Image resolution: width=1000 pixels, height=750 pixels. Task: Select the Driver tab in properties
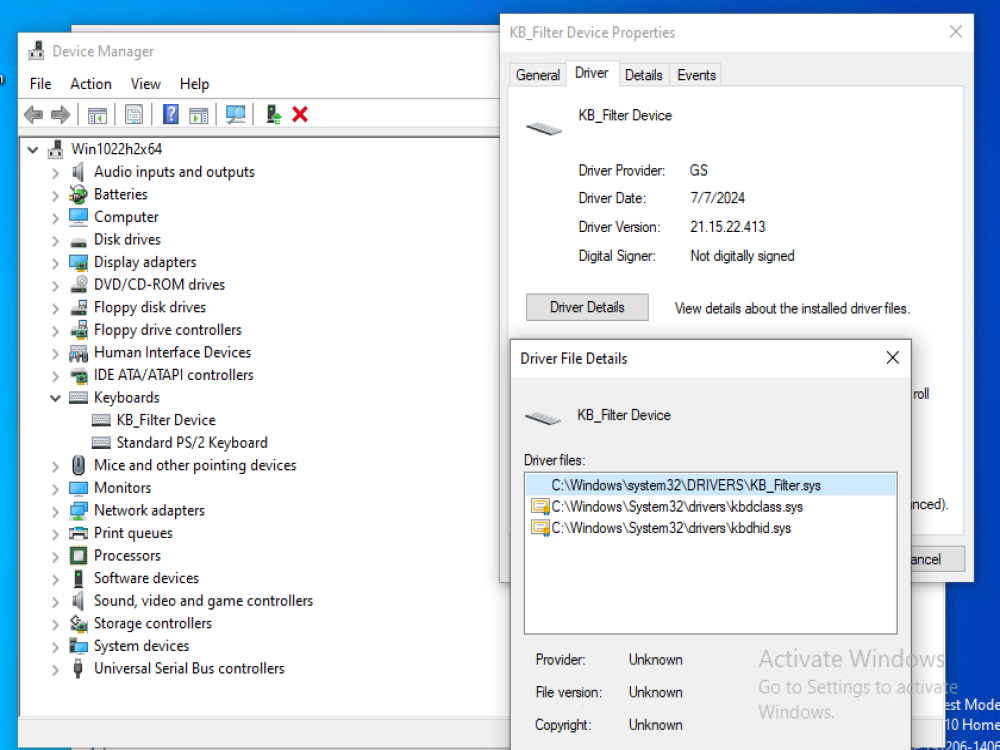pos(591,73)
